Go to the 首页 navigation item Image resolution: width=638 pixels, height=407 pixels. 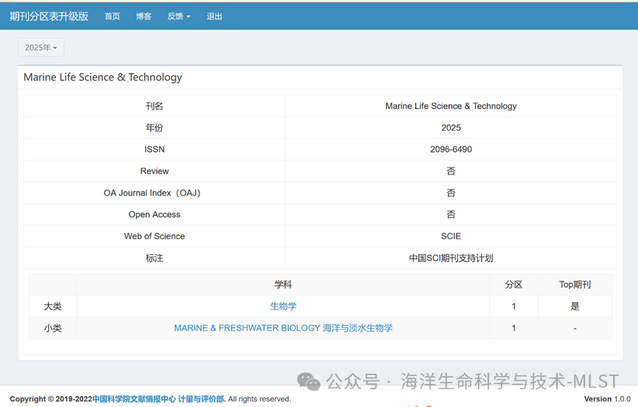pos(112,17)
